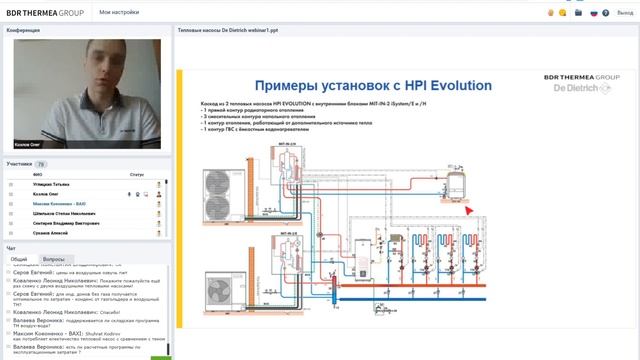This screenshot has width=640, height=360.
Task: Click BDR Thermea Group logo
Action: pos(45,13)
